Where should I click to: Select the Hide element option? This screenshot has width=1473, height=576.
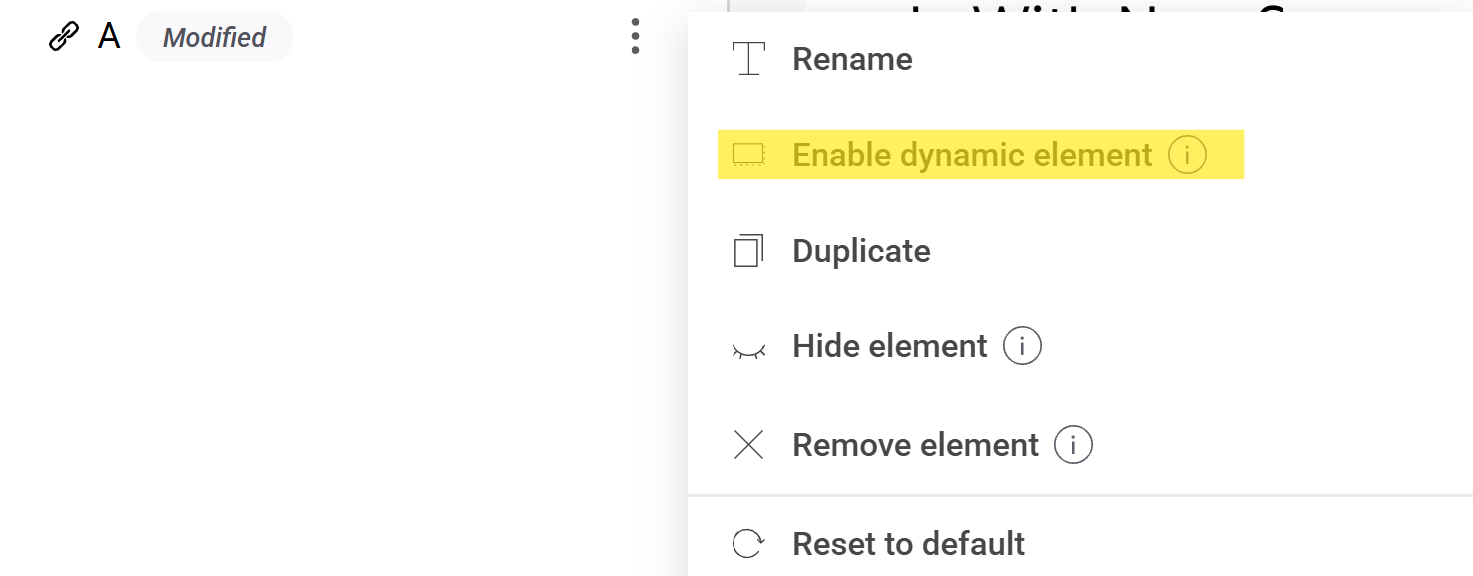pyautogui.click(x=889, y=346)
